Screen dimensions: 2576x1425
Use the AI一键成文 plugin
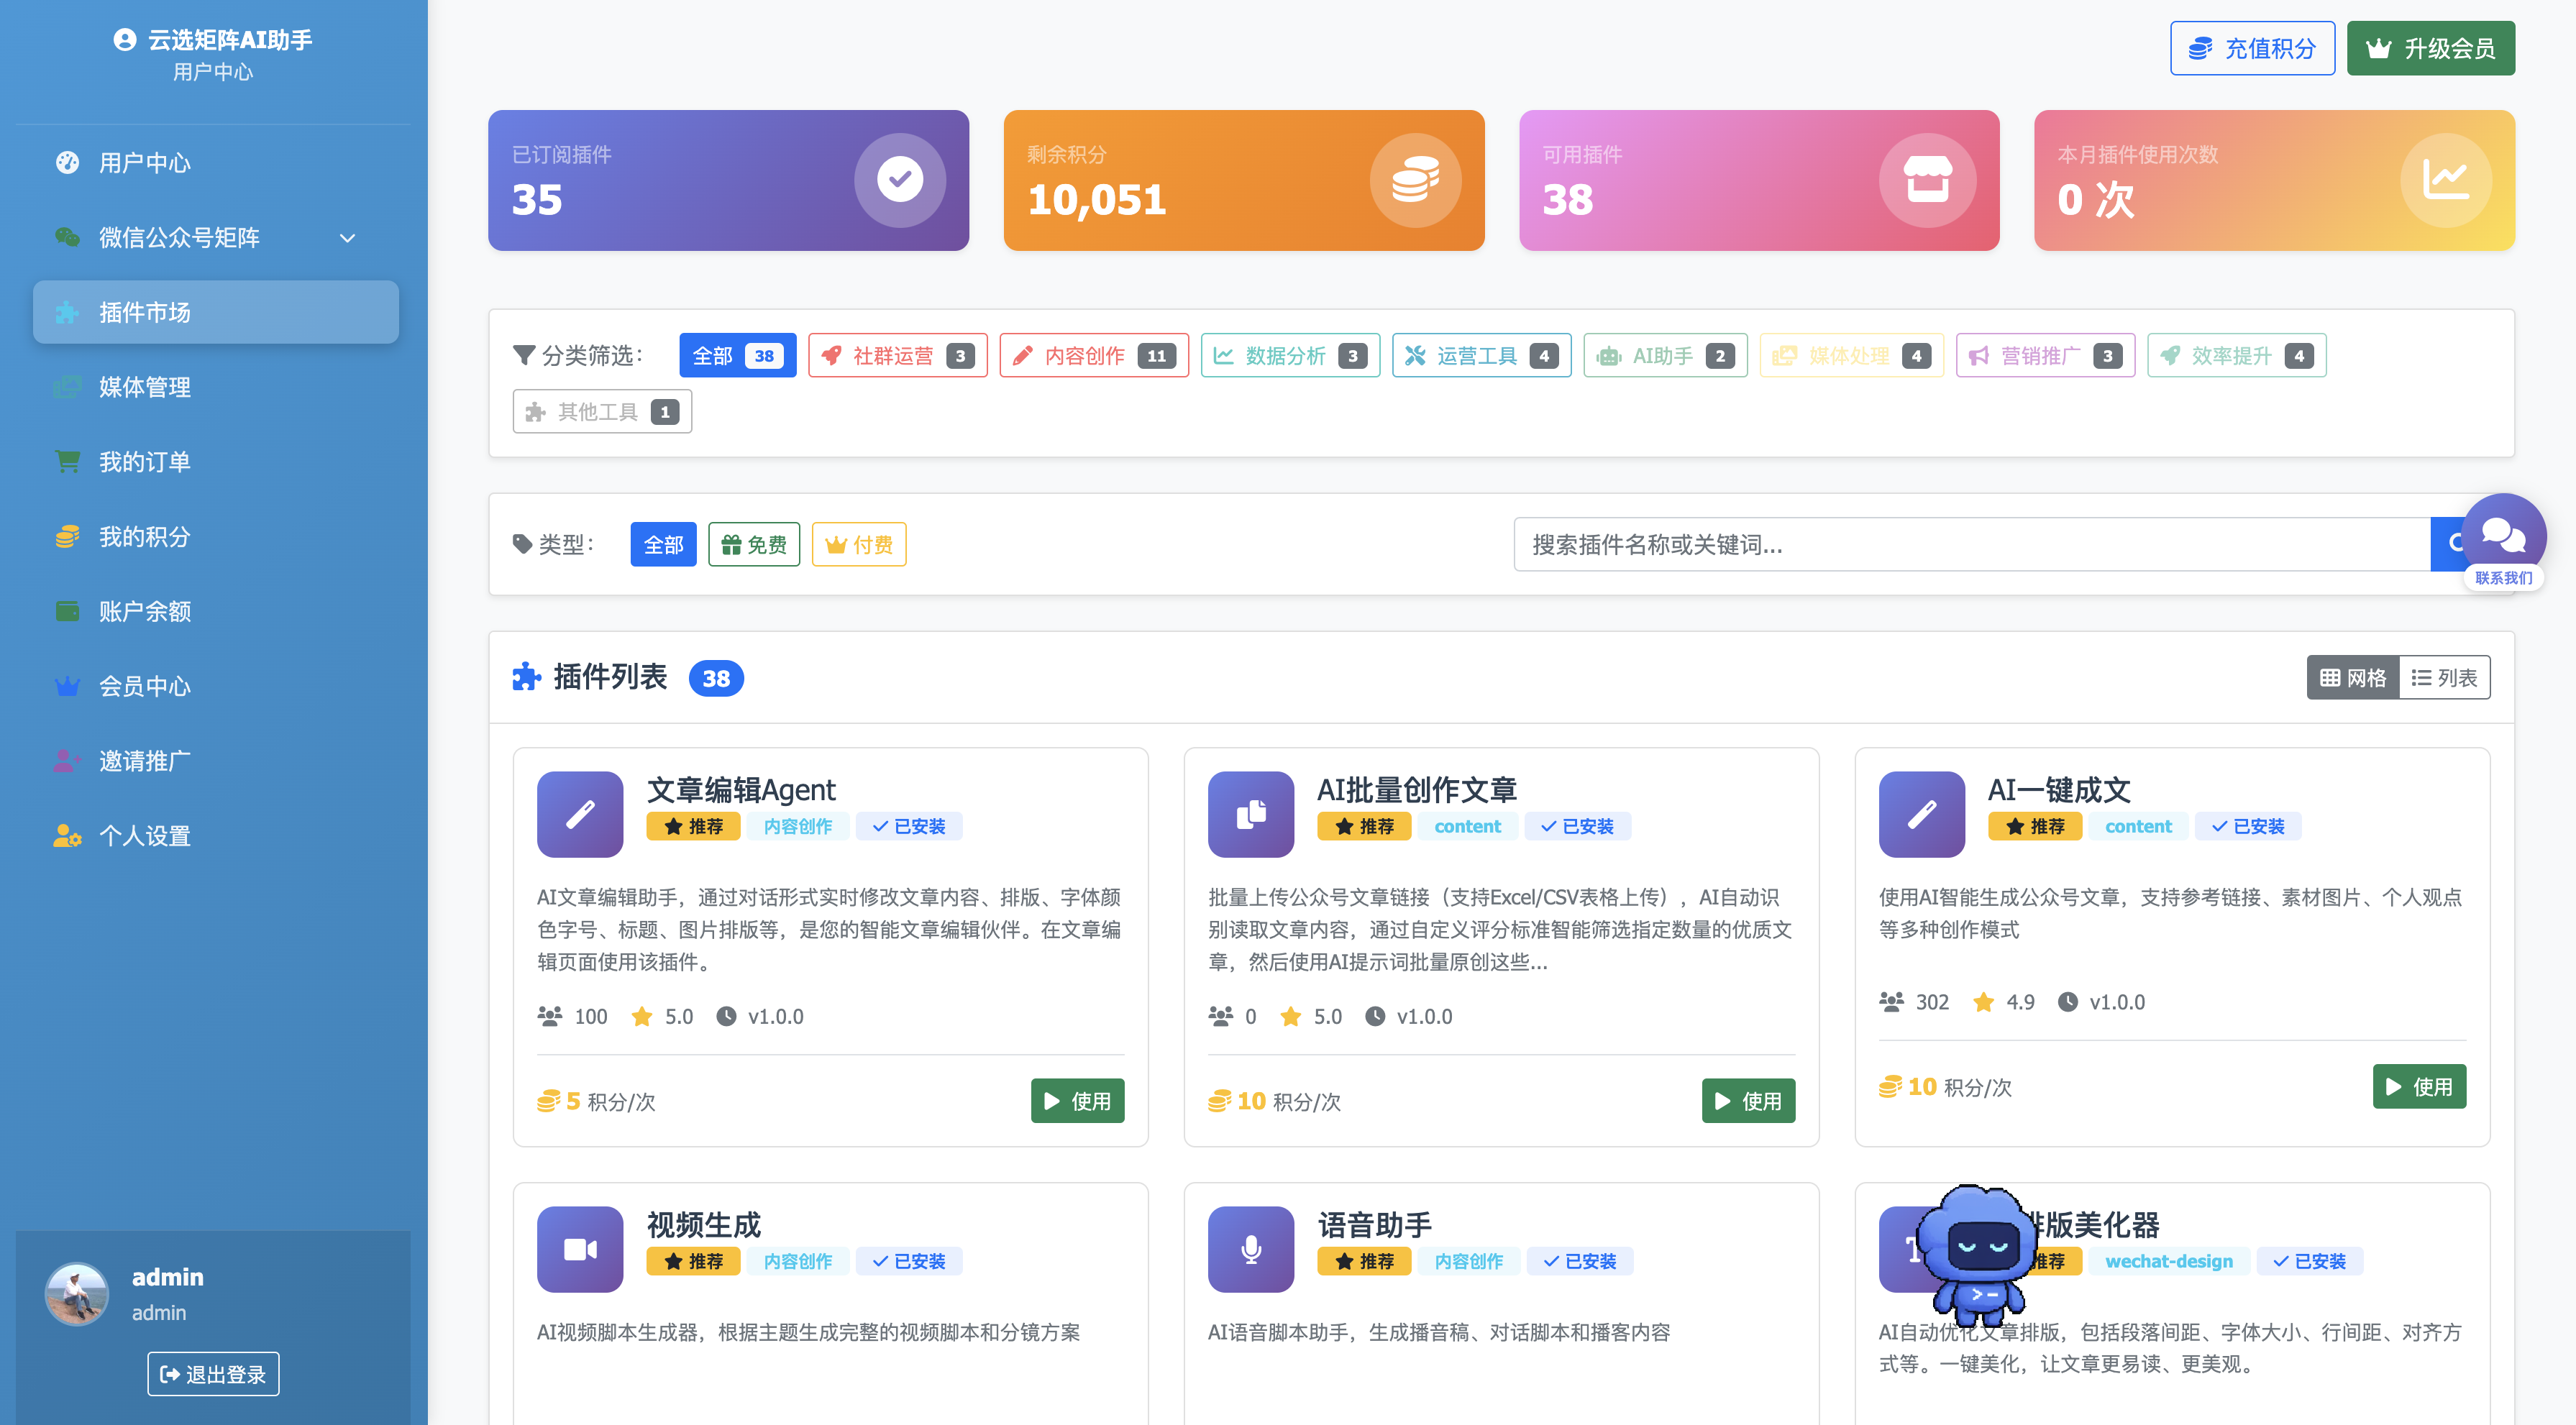(x=2419, y=1086)
